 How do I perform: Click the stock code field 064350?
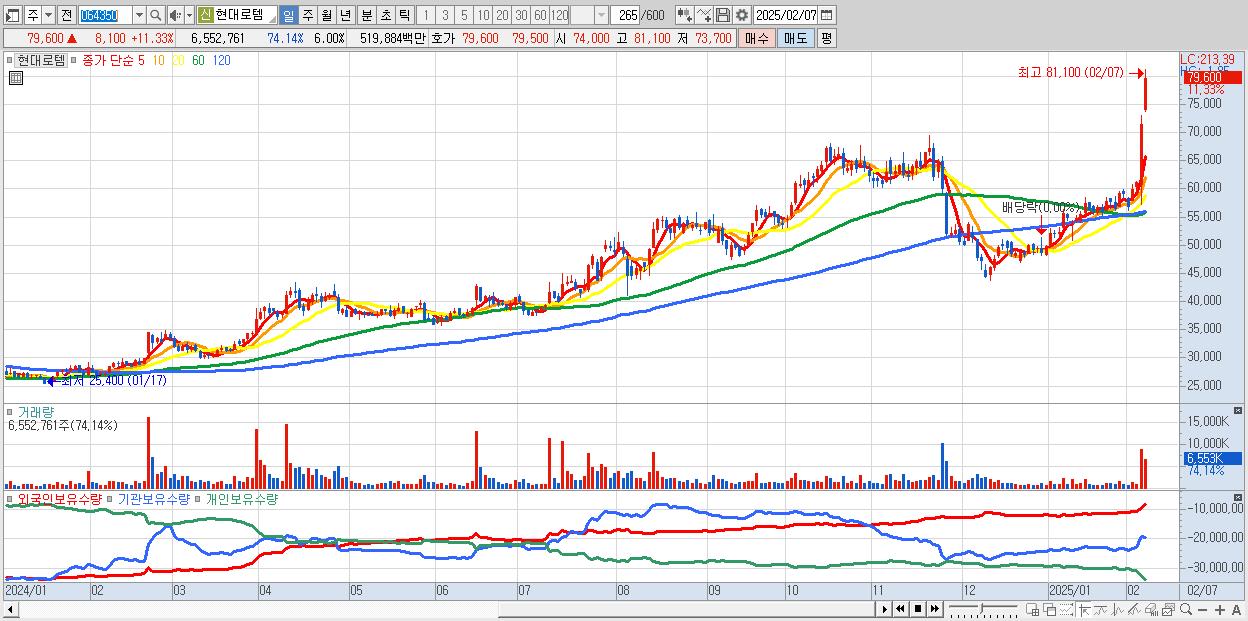click(x=104, y=15)
